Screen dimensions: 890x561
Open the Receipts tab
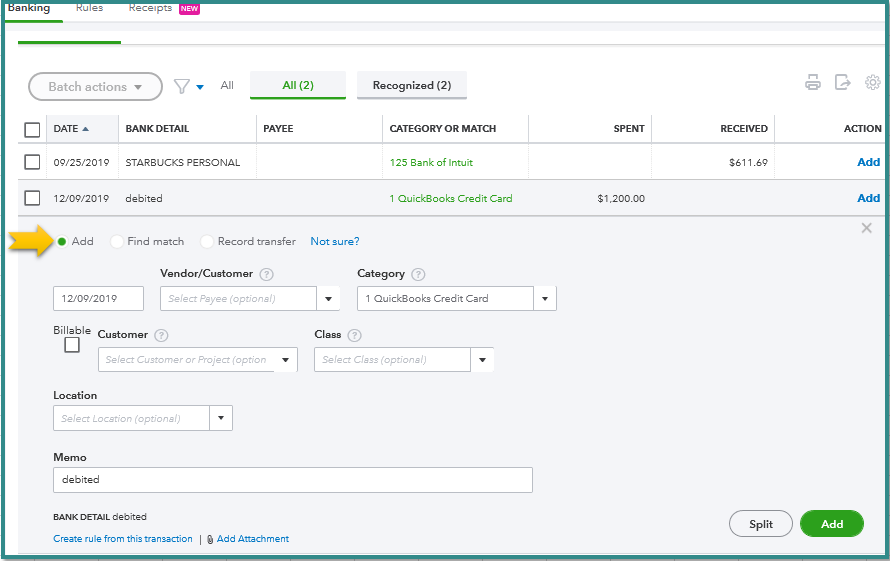point(150,8)
